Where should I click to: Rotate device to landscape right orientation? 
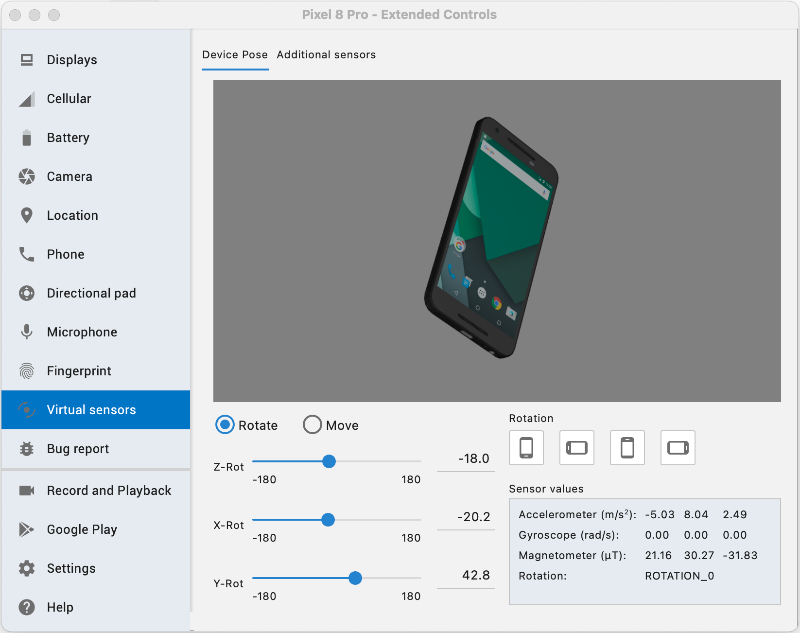[x=678, y=448]
